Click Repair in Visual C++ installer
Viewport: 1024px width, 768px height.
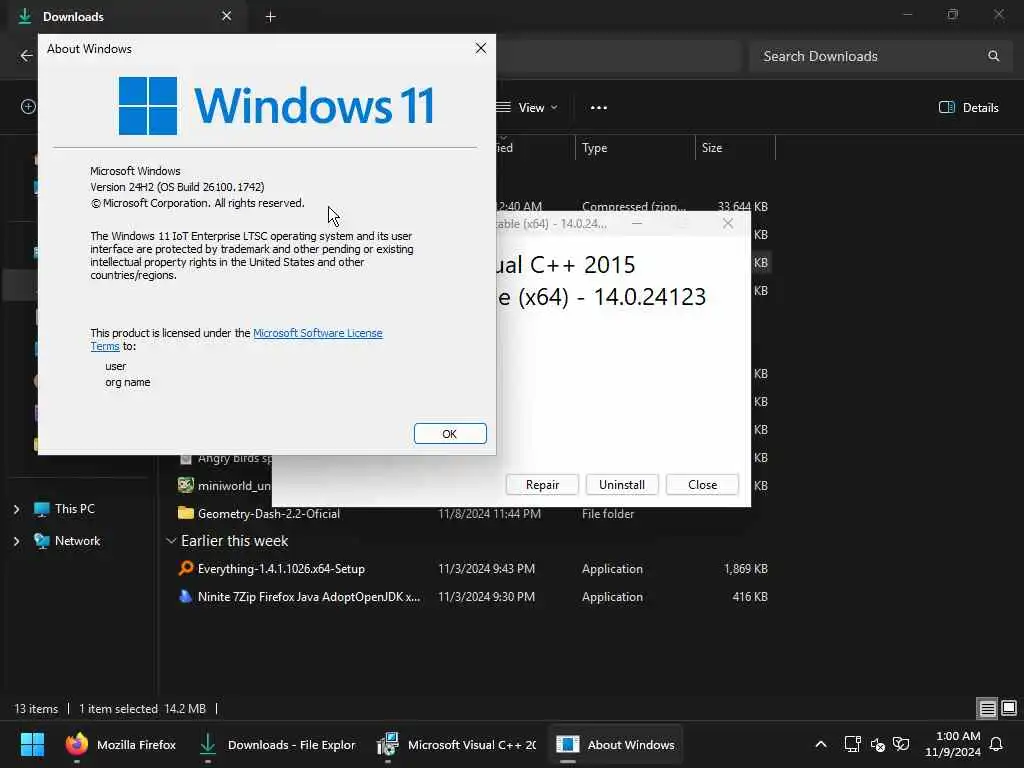point(542,485)
